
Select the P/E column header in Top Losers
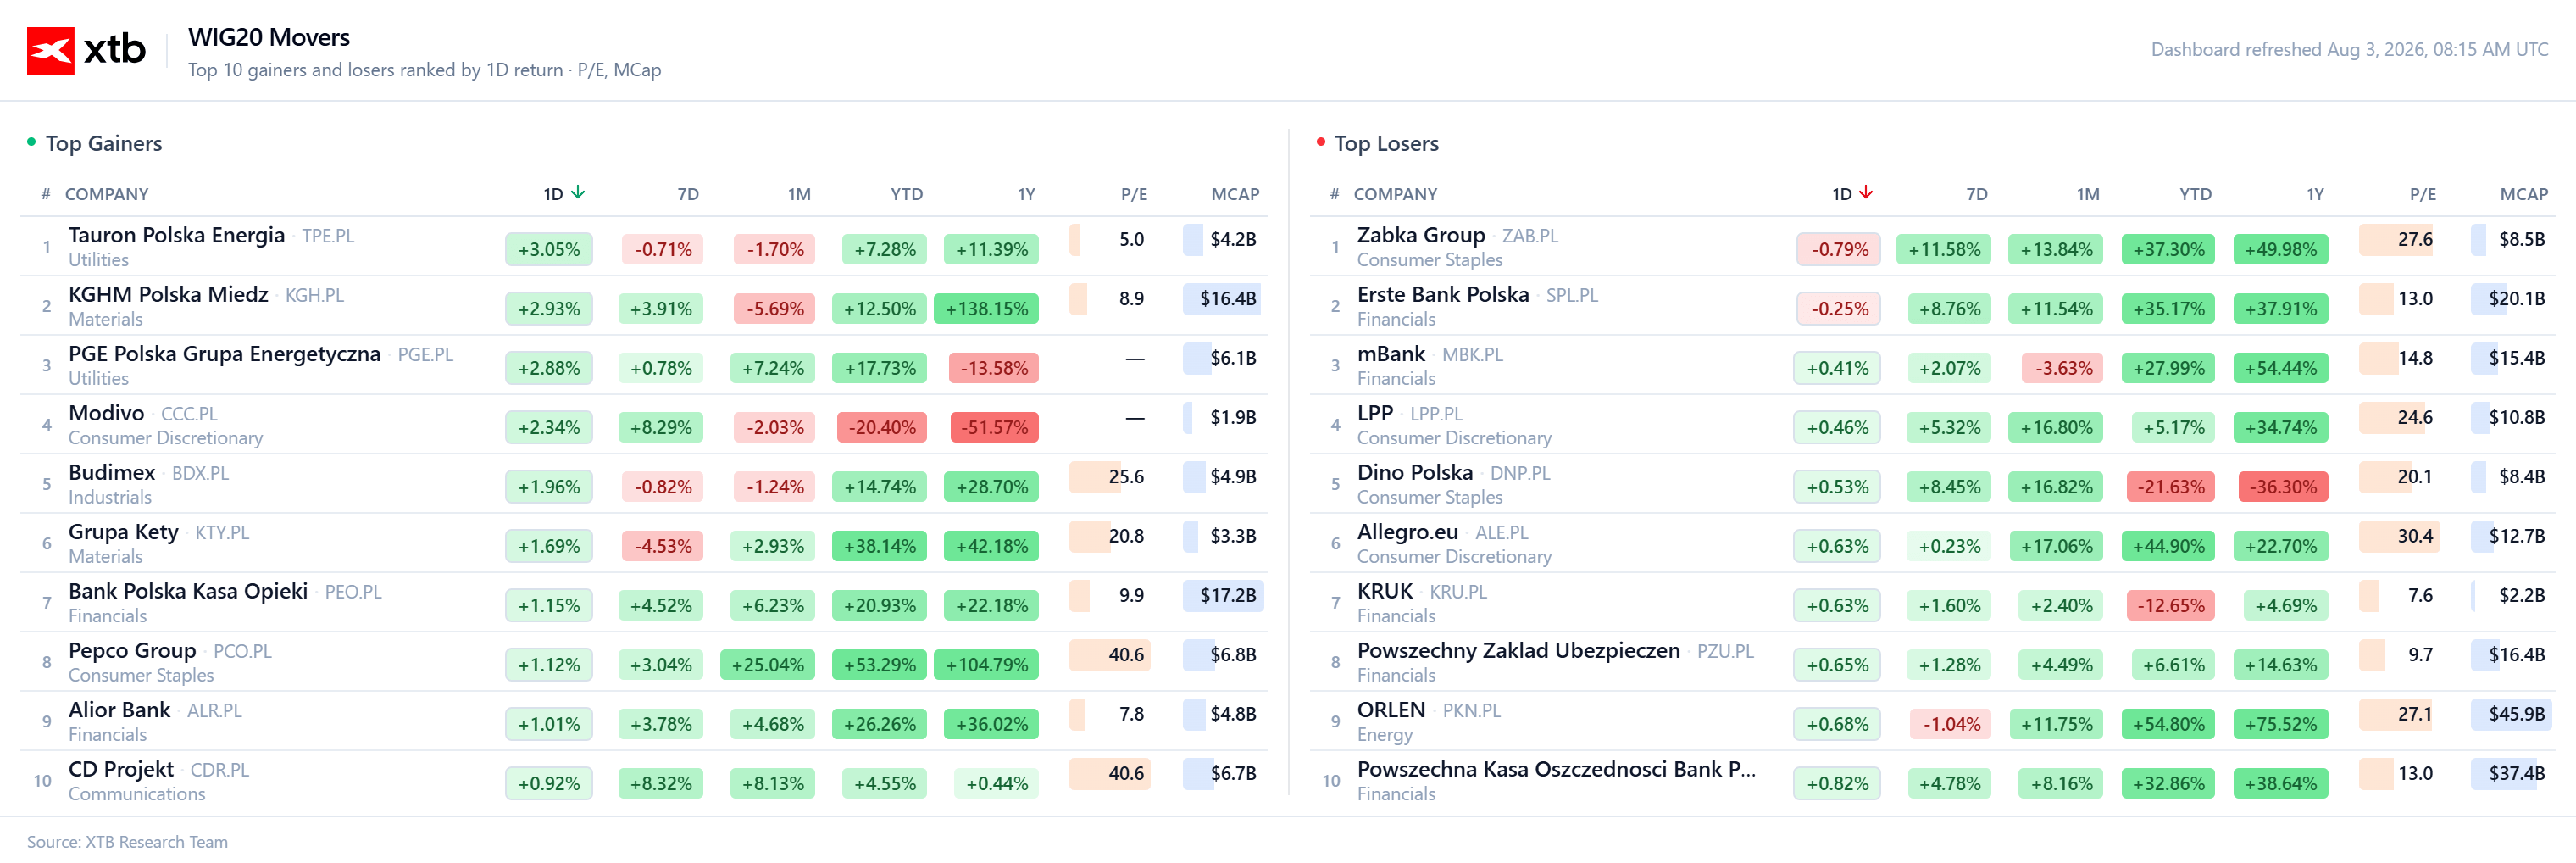coord(2422,194)
